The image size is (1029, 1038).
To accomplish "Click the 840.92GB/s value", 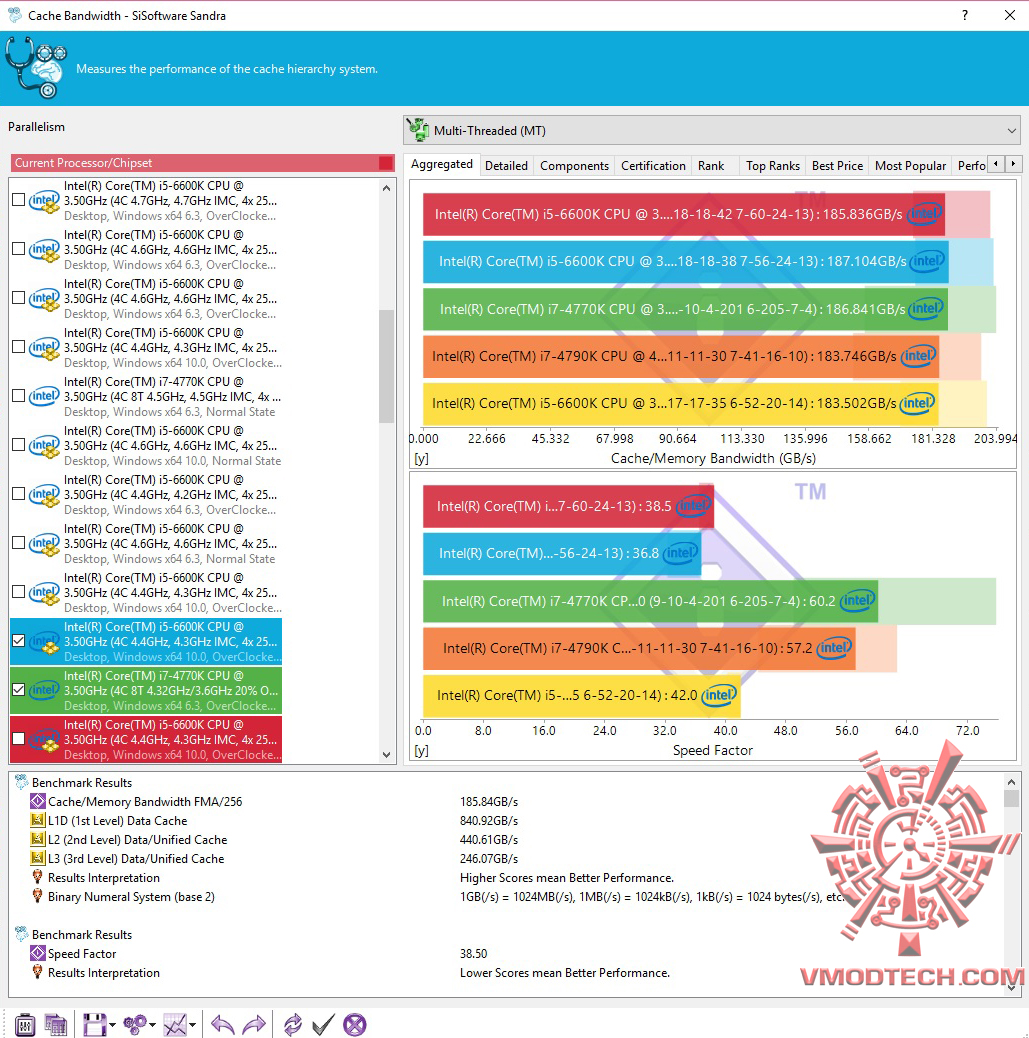I will pos(489,820).
